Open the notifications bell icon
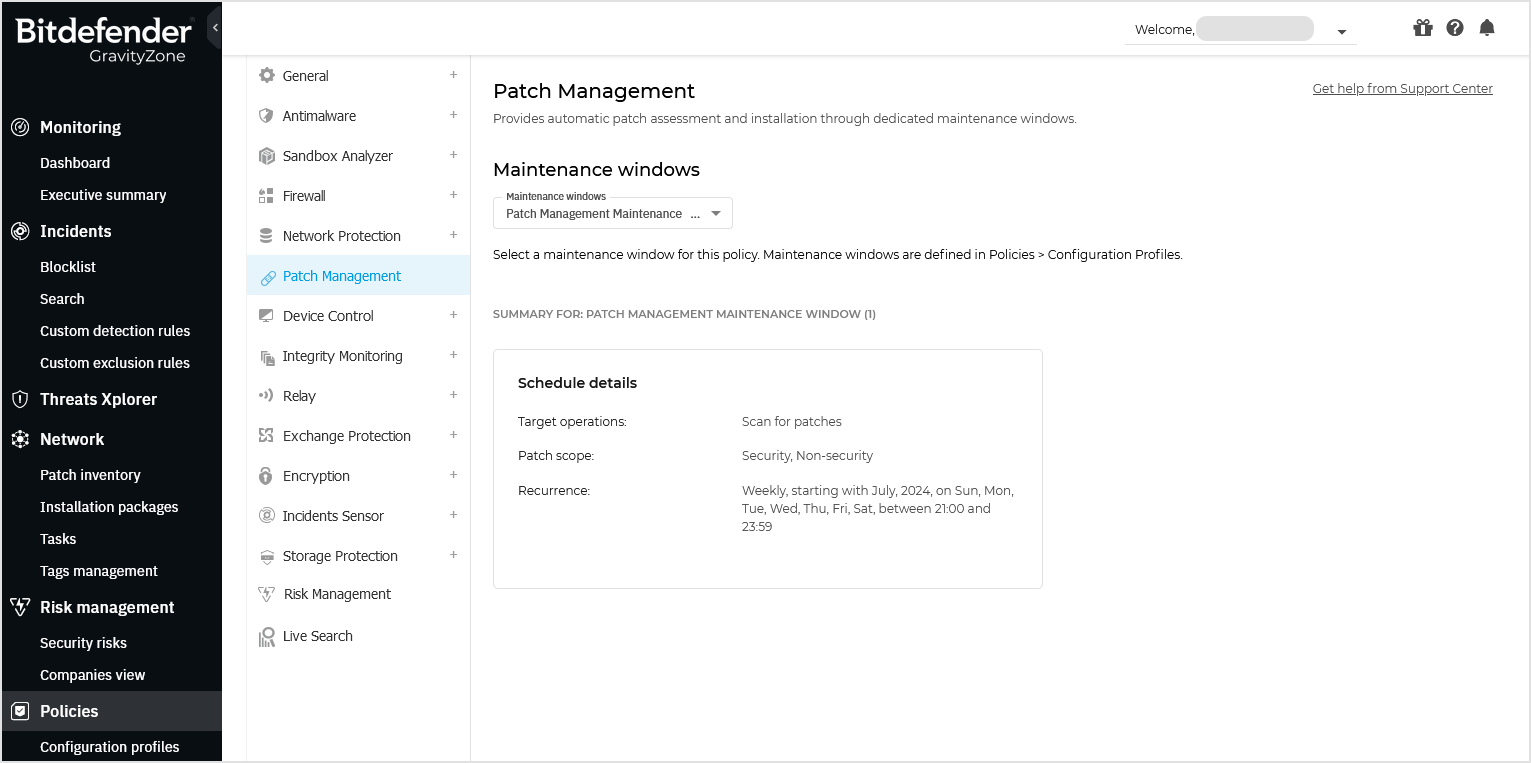 coord(1487,28)
